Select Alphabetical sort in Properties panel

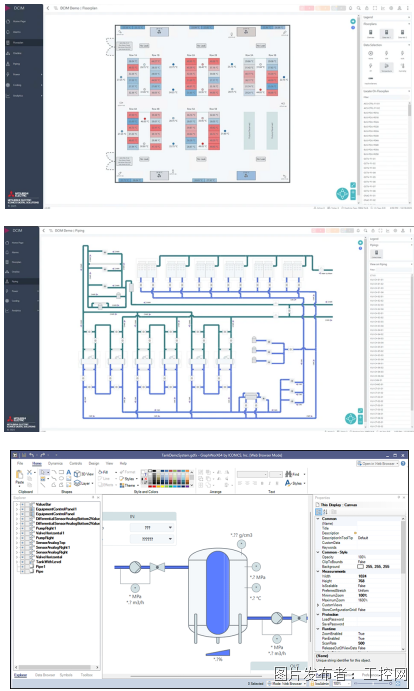pyautogui.click(x=326, y=512)
